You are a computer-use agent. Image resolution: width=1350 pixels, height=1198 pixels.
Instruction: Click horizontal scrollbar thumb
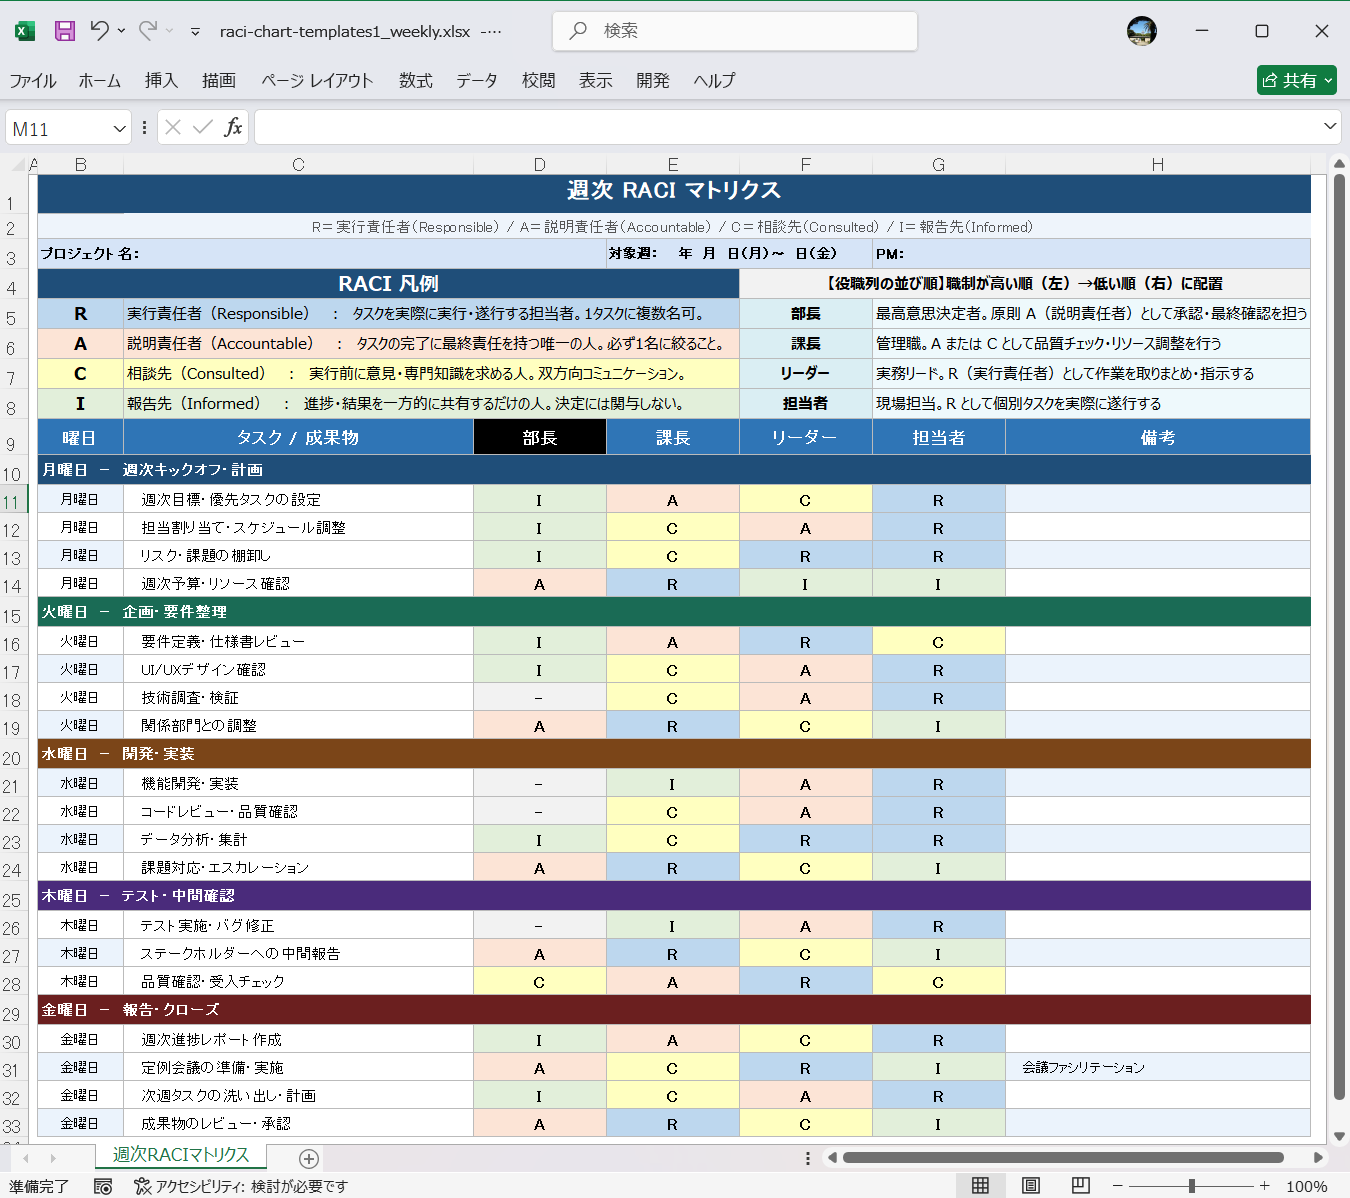click(x=1063, y=1158)
